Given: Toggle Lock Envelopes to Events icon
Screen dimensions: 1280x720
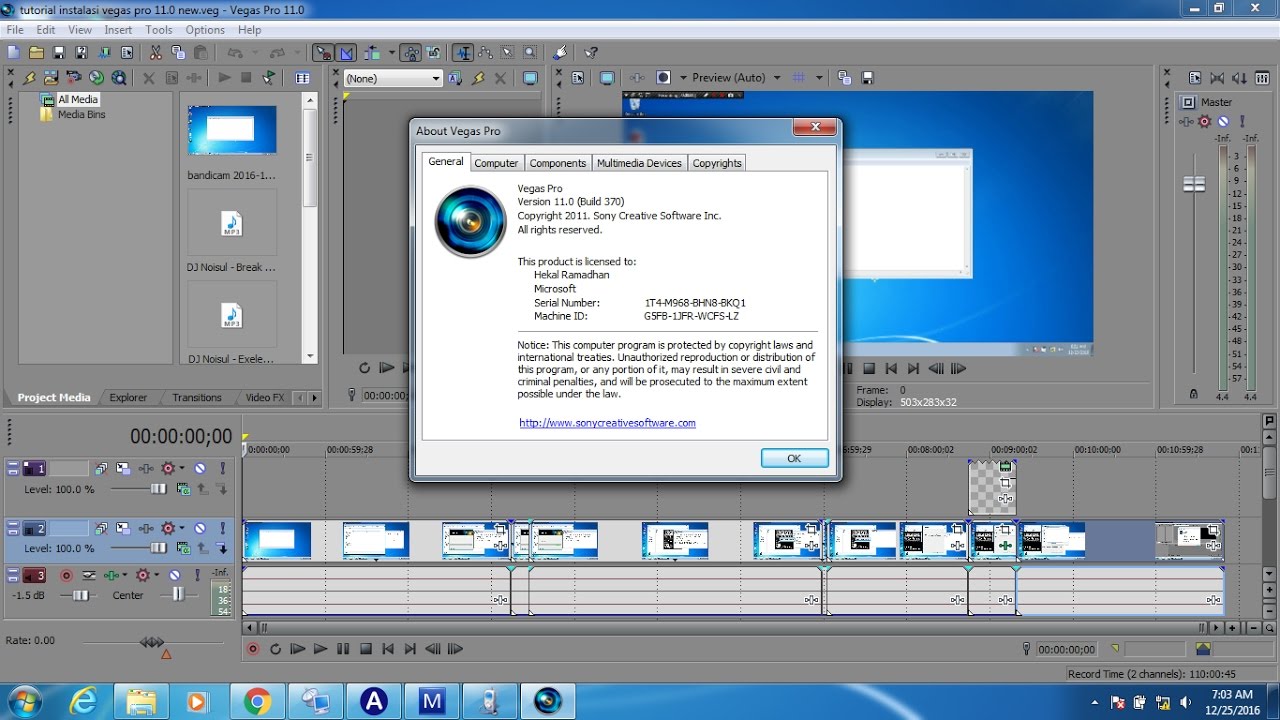Looking at the screenshot, I should (x=411, y=52).
